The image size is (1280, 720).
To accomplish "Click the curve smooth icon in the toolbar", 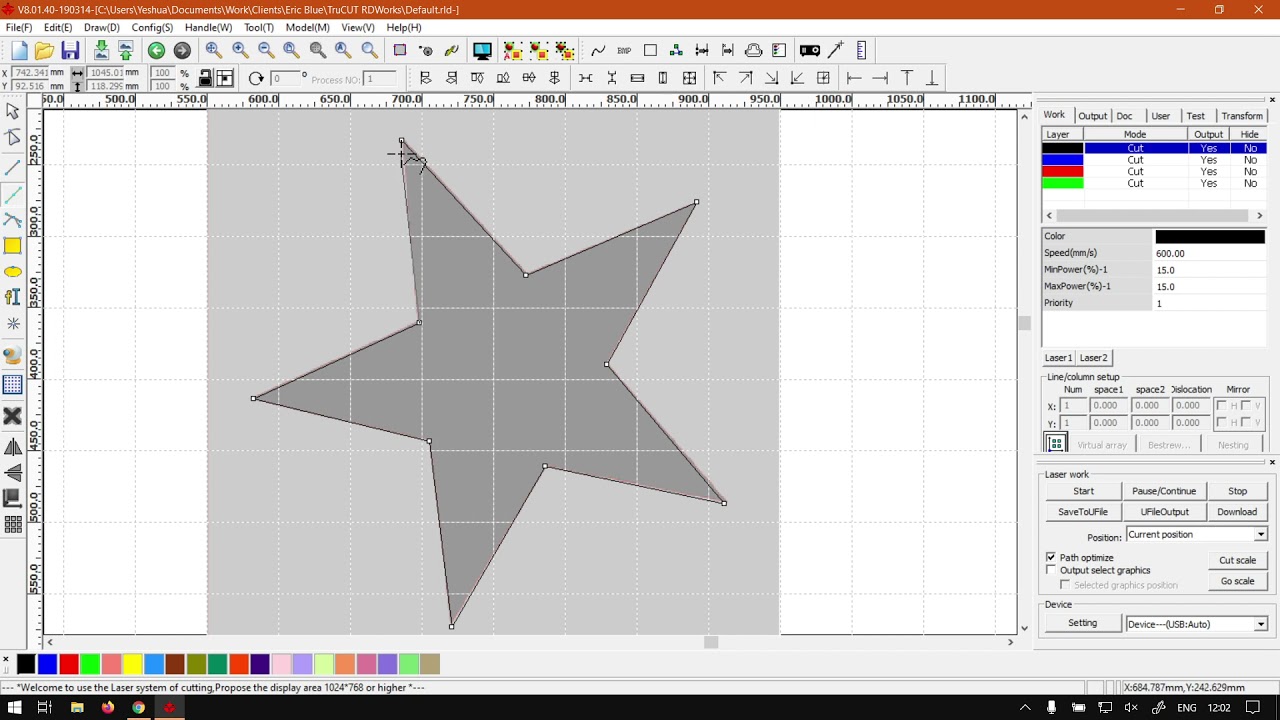I will click(598, 50).
